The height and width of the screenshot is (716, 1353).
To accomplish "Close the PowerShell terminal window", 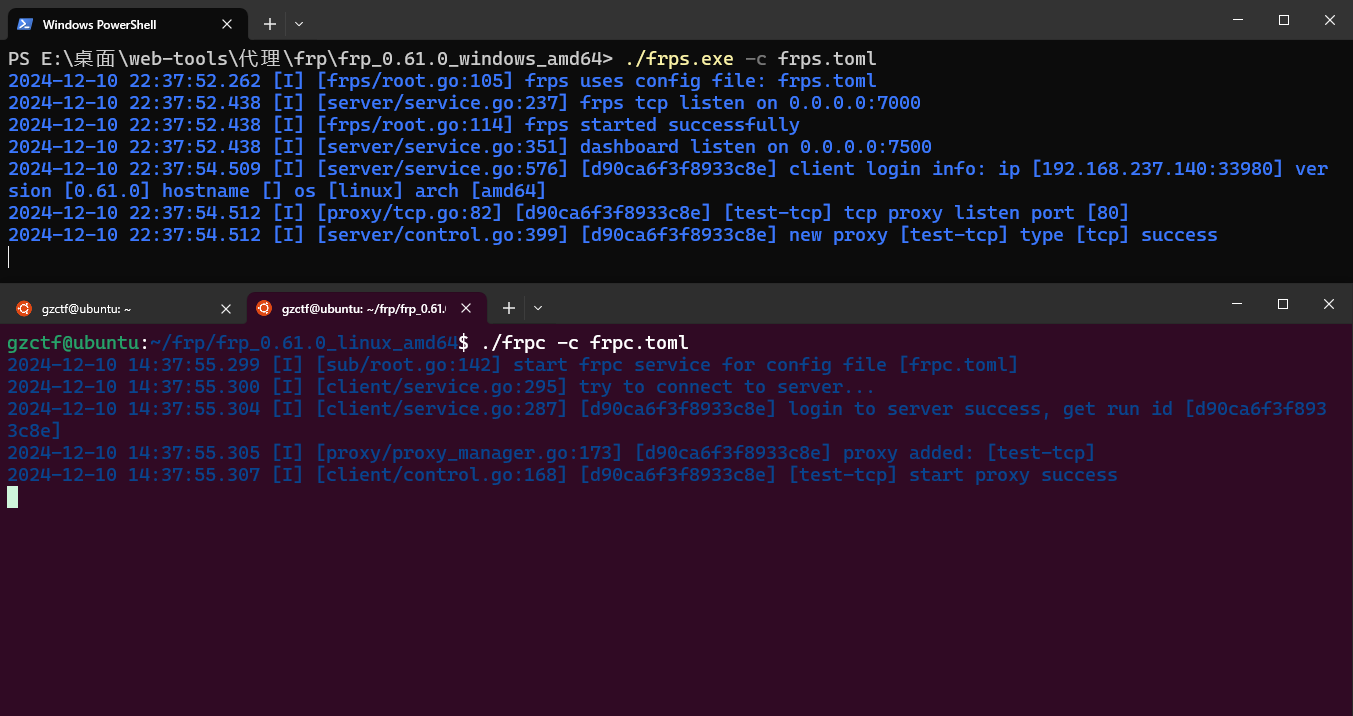I will (1329, 20).
